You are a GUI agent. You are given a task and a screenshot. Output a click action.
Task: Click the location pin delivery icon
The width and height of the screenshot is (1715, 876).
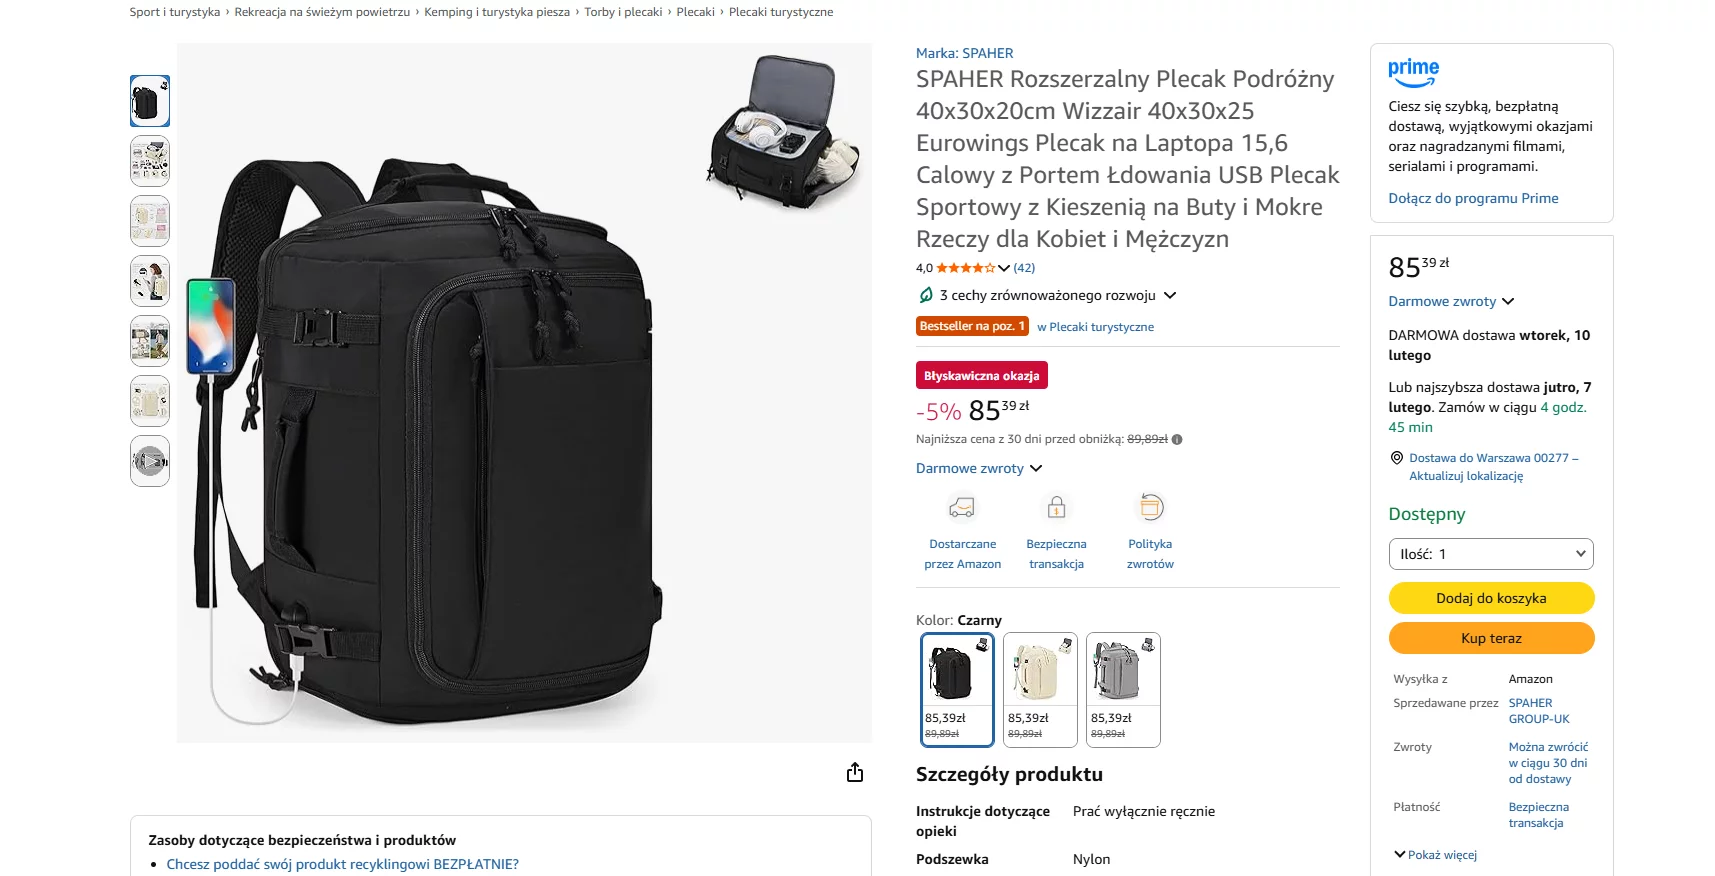[x=1397, y=458]
